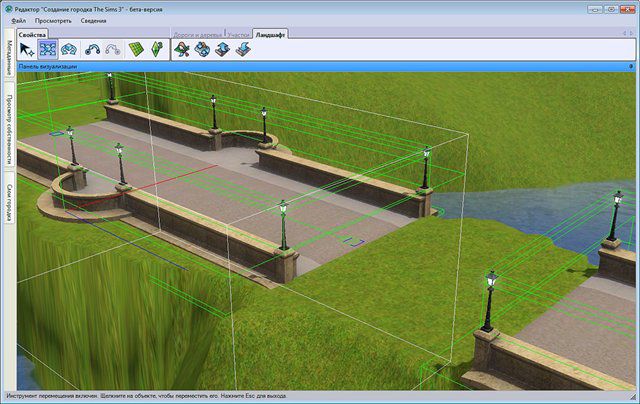Click the rotate objects tool icon
The height and width of the screenshot is (404, 640).
click(69, 49)
